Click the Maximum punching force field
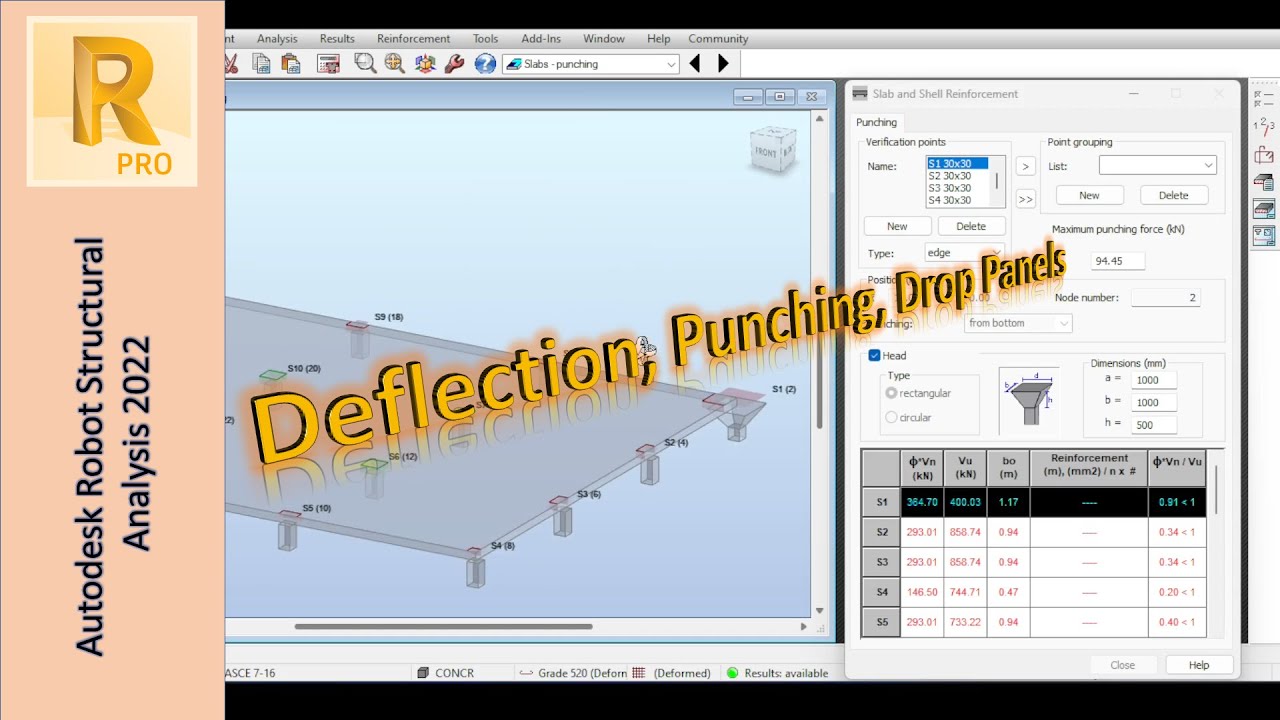 [x=1117, y=261]
